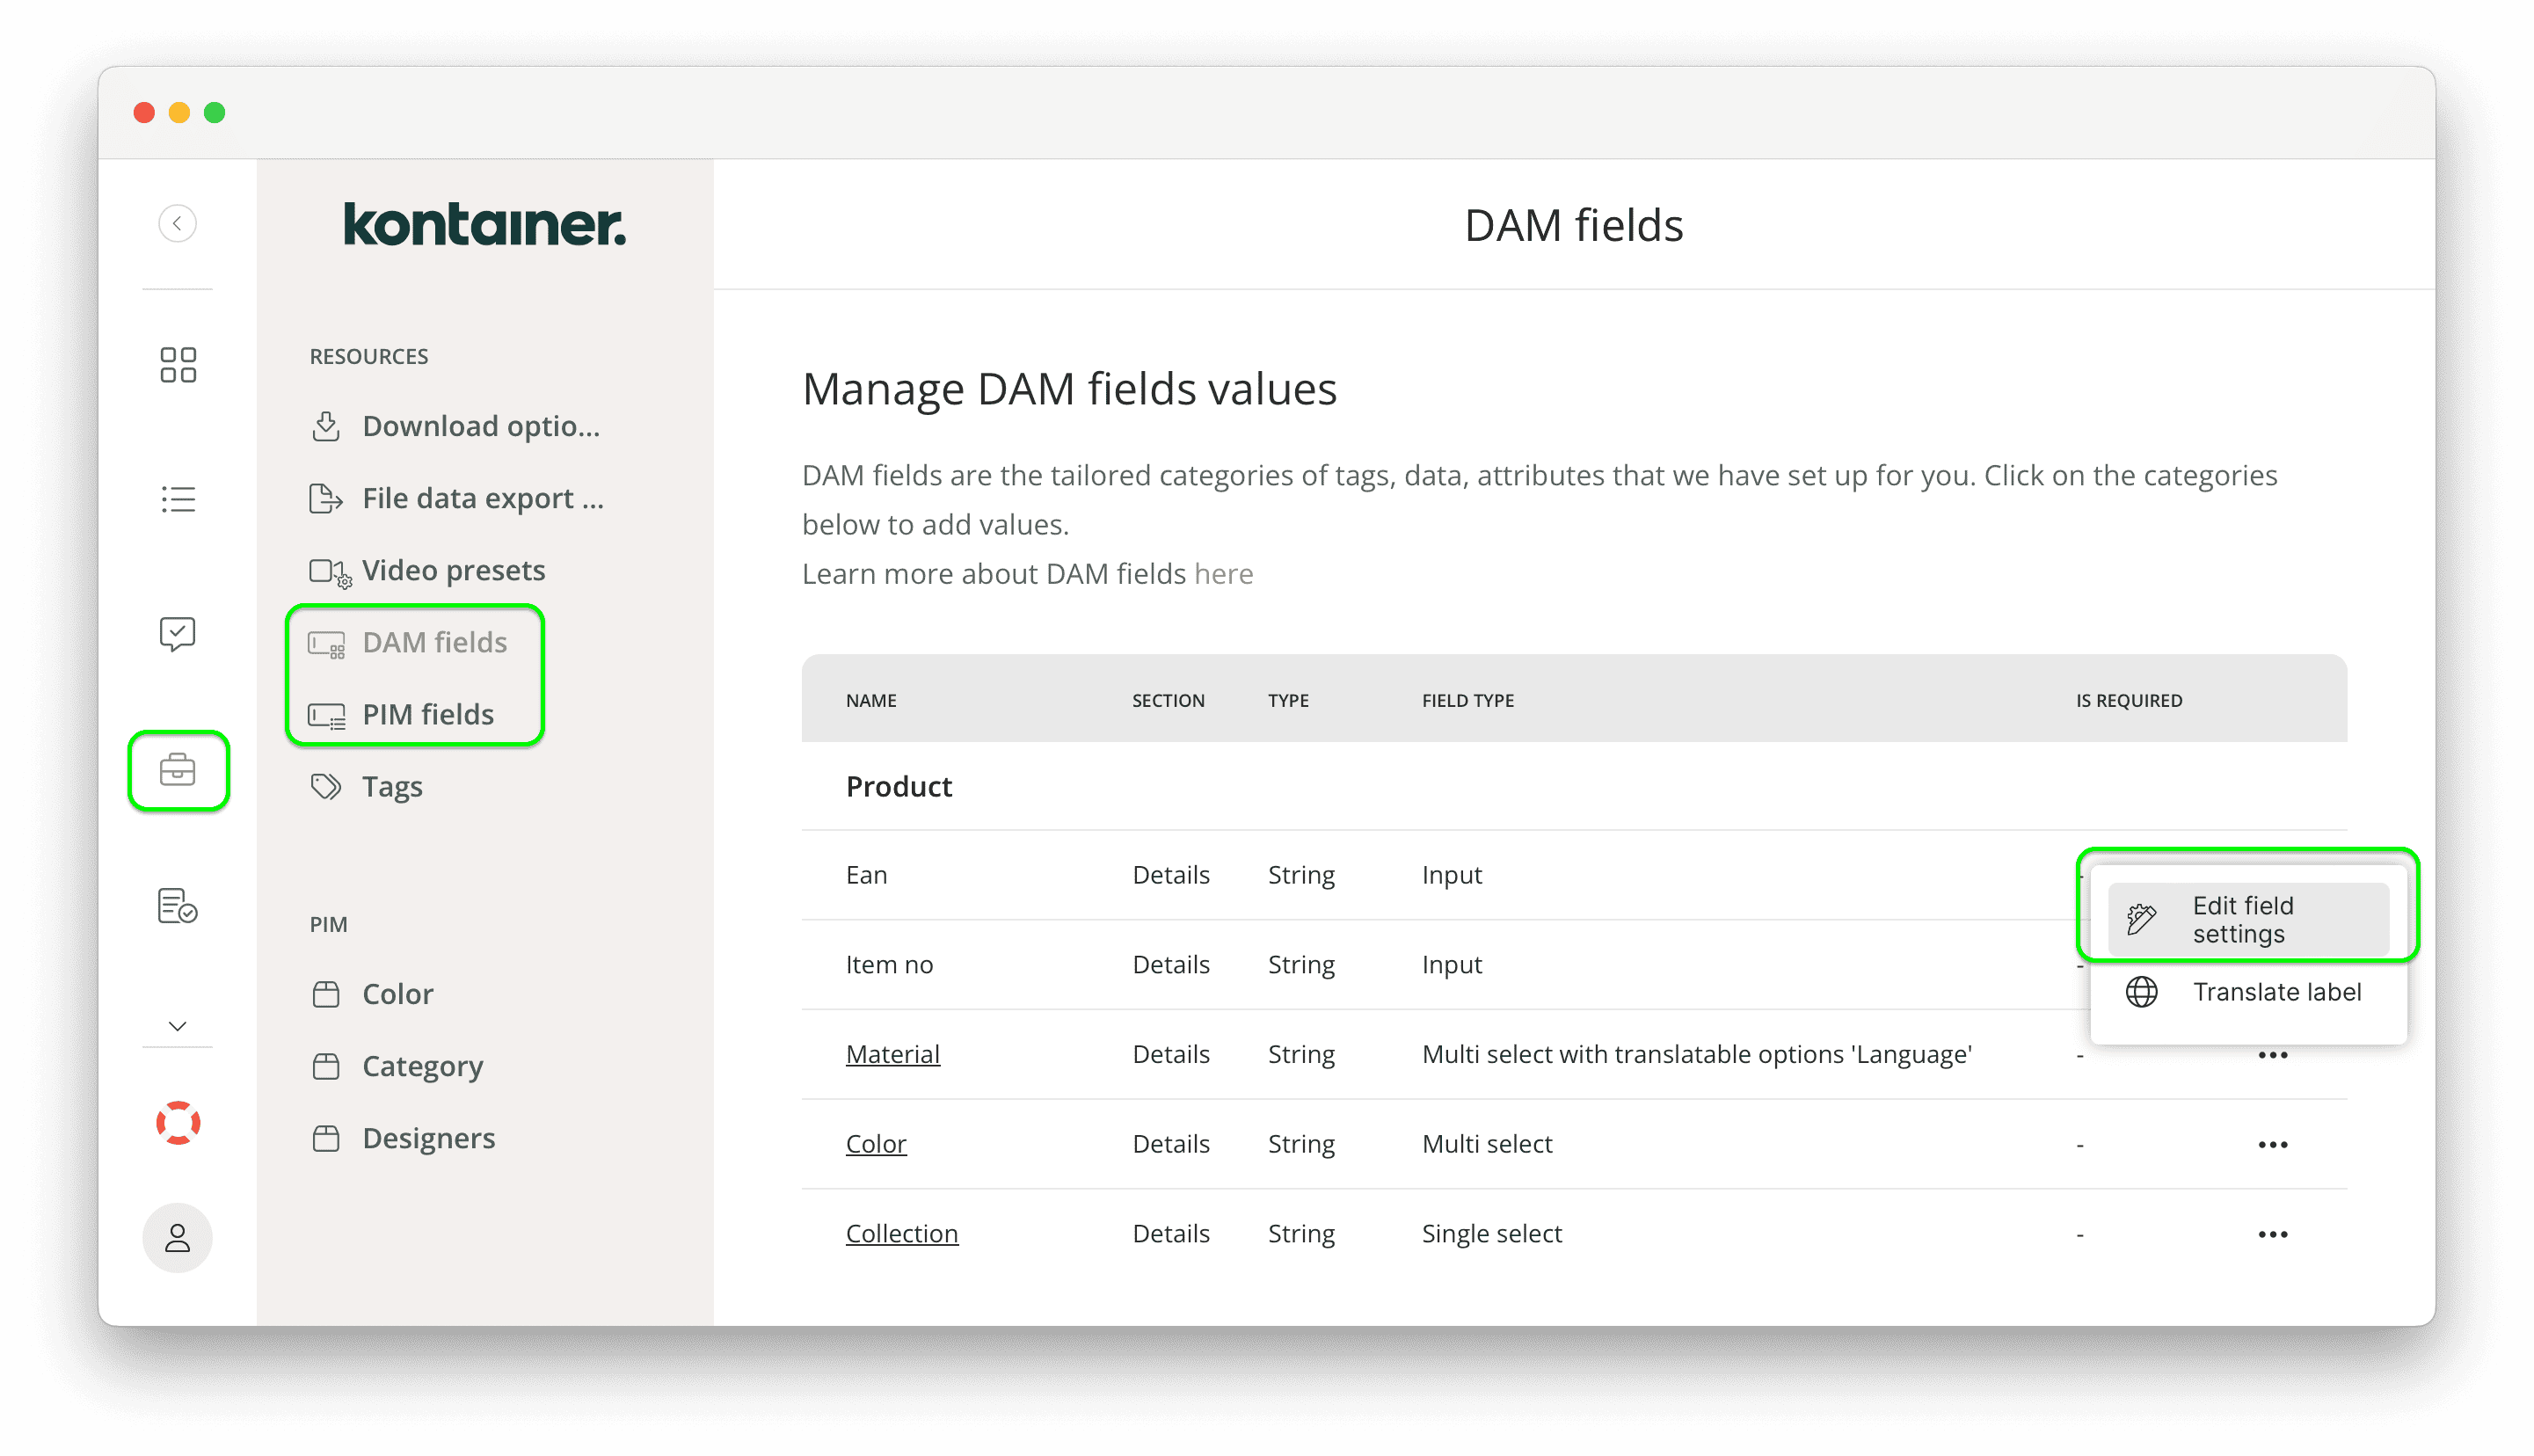This screenshot has height=1456, width=2534.
Task: Click the collapse sidebar arrow button
Action: [x=178, y=224]
